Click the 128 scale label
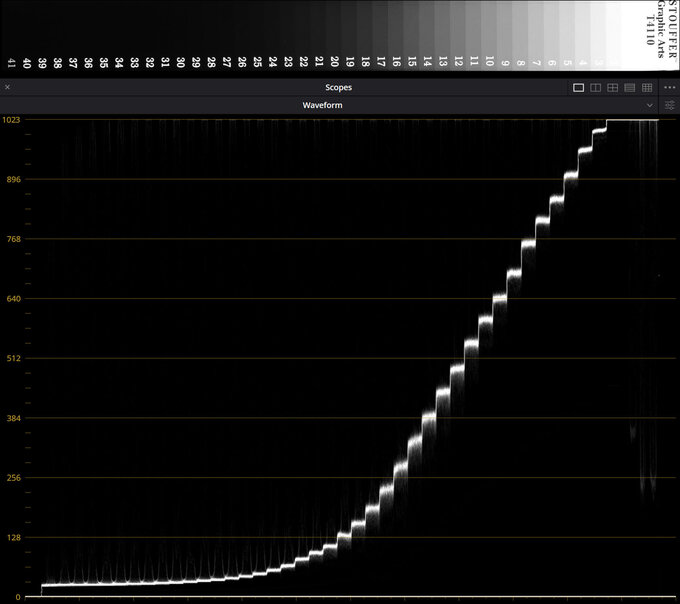The width and height of the screenshot is (680, 604). click(x=14, y=538)
